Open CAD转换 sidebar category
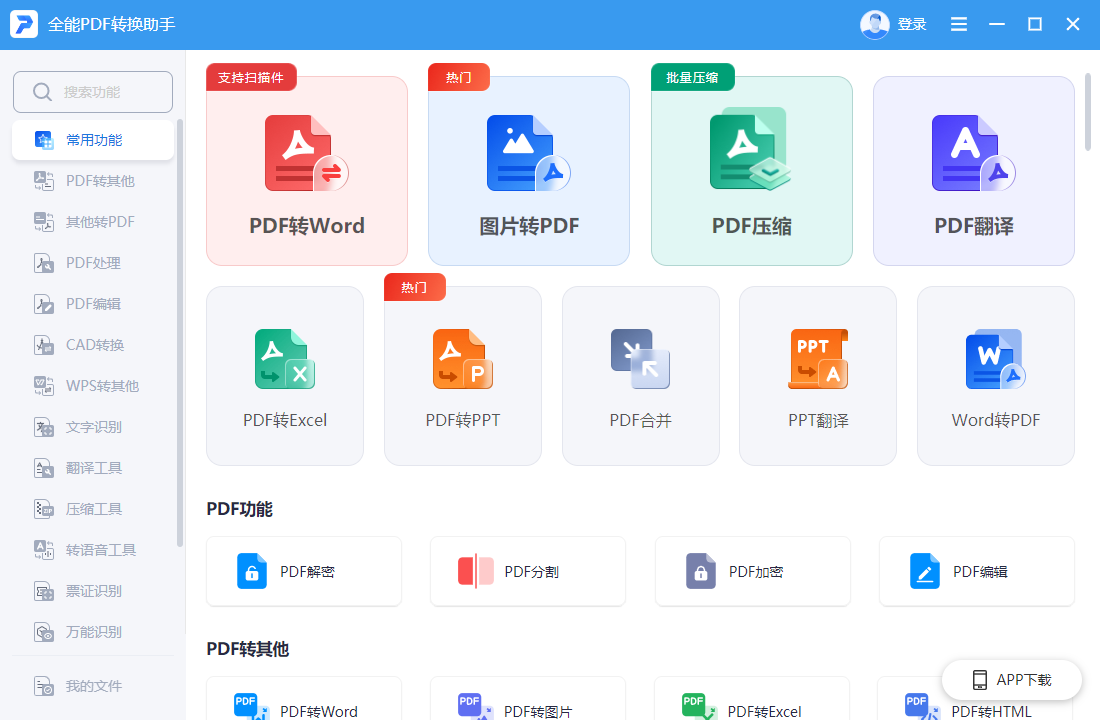The width and height of the screenshot is (1100, 720). [93, 345]
